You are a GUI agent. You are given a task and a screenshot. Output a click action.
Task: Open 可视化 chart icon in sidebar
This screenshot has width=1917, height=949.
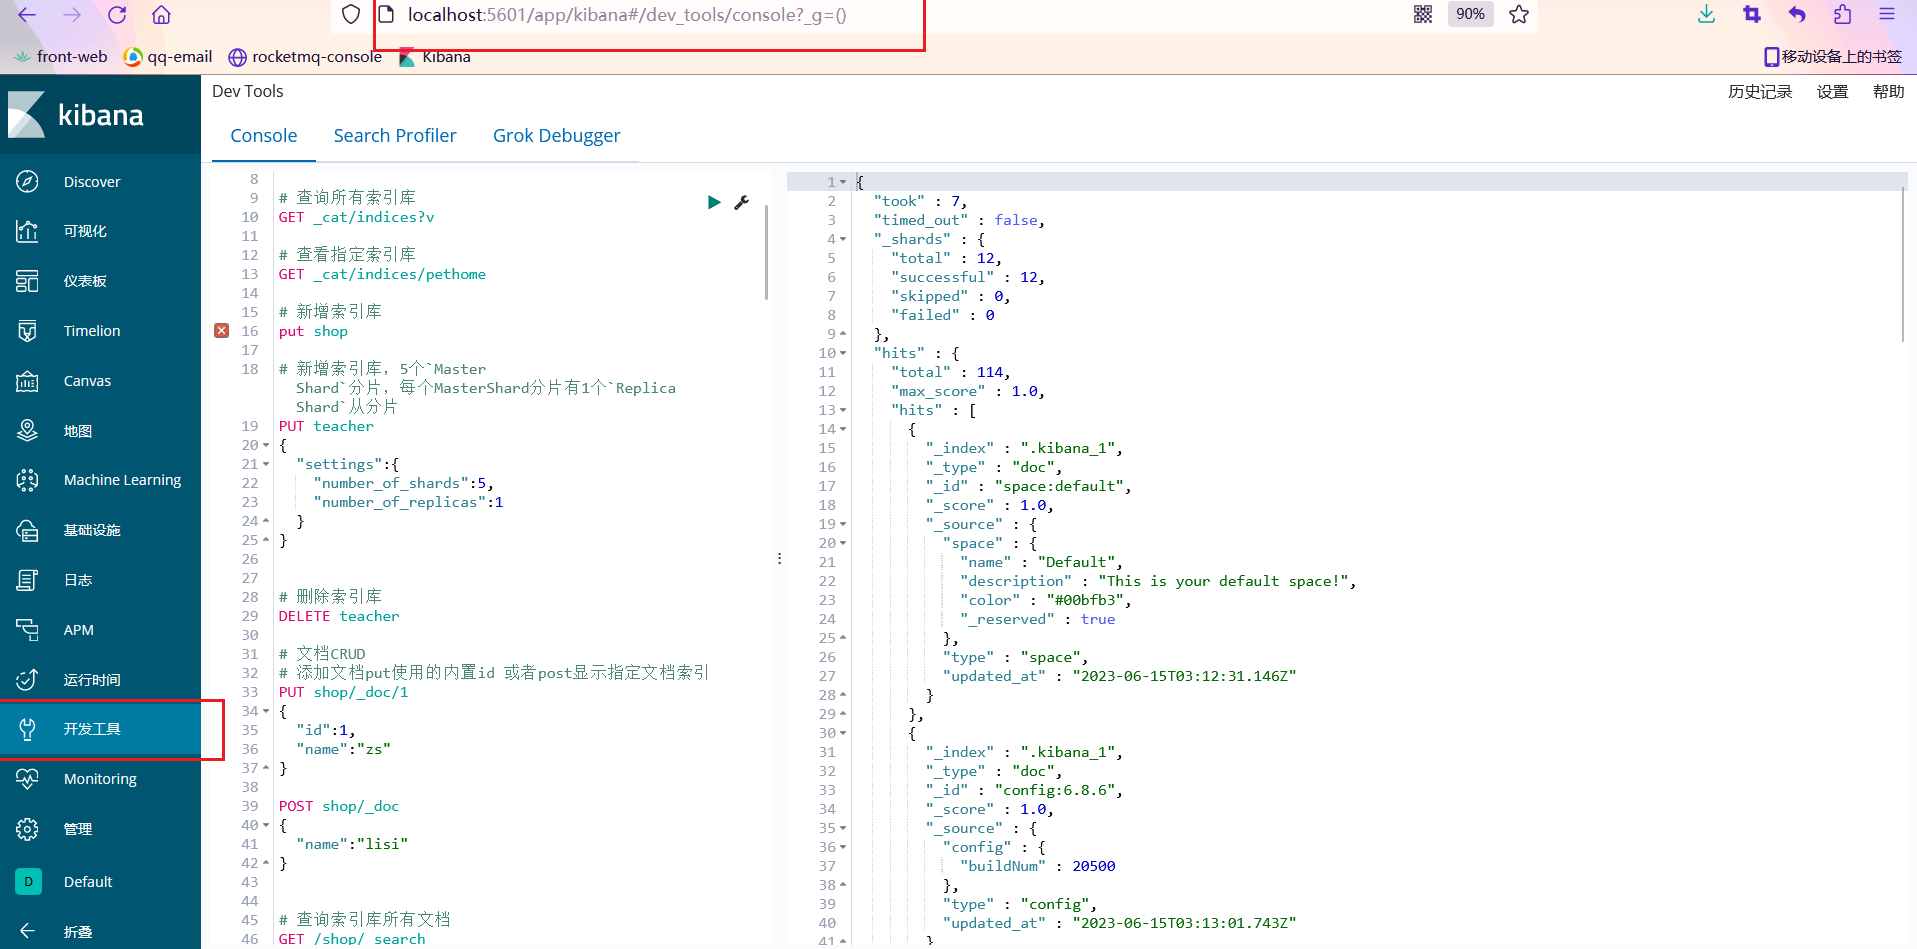tap(27, 231)
